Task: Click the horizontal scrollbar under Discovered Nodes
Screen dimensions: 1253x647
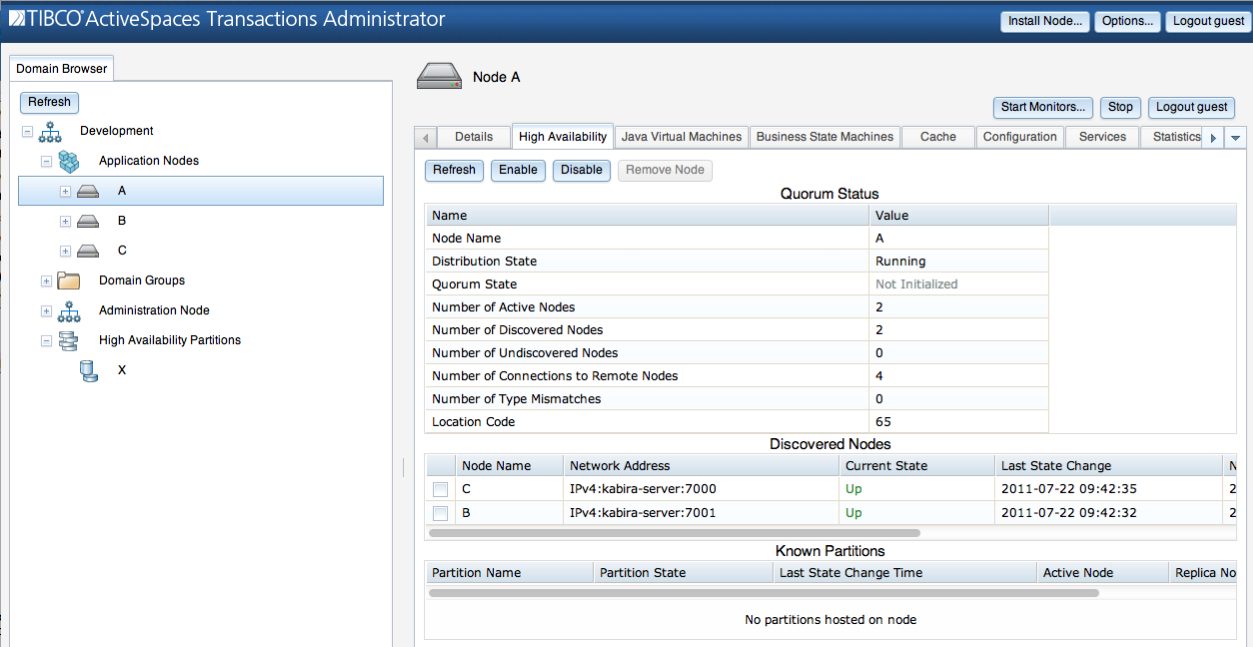Action: [x=670, y=533]
